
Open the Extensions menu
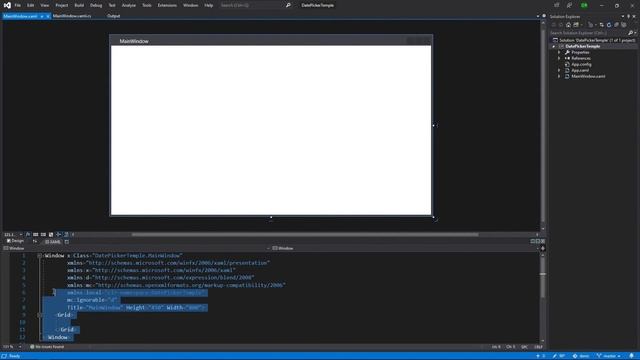(x=167, y=5)
